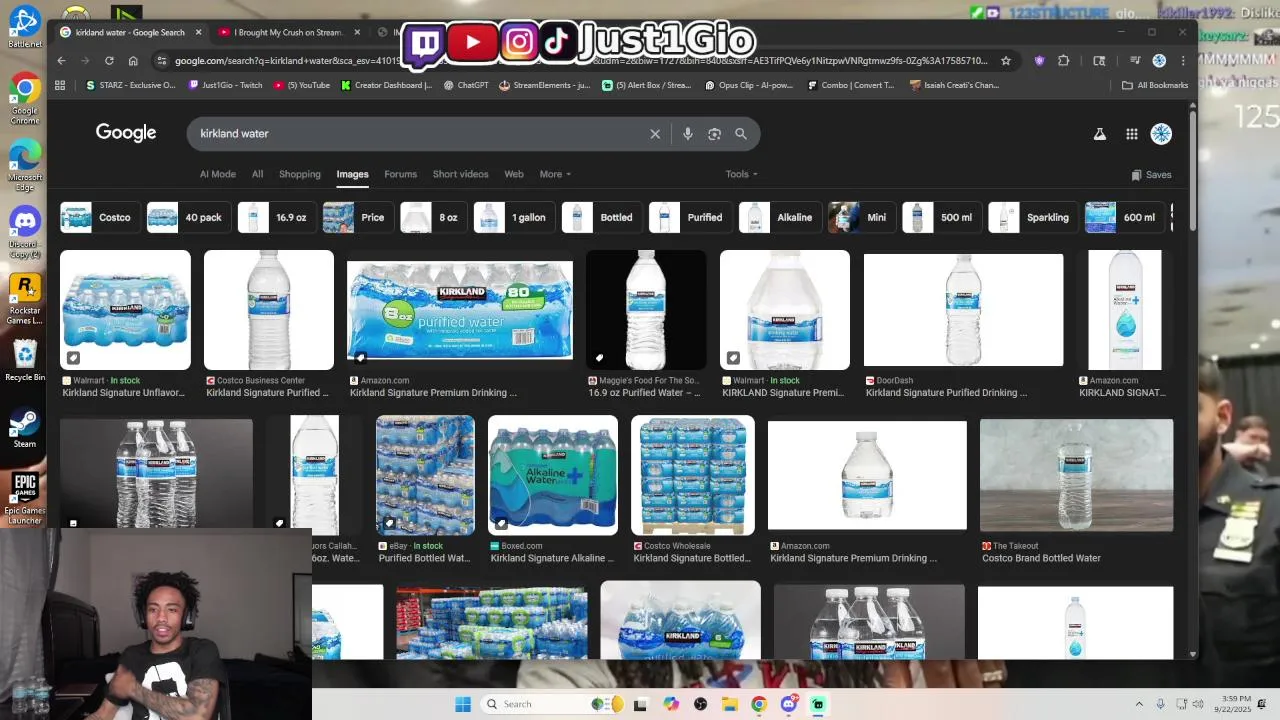1280x720 pixels.
Task: Open the Google apps grid
Action: (1132, 134)
